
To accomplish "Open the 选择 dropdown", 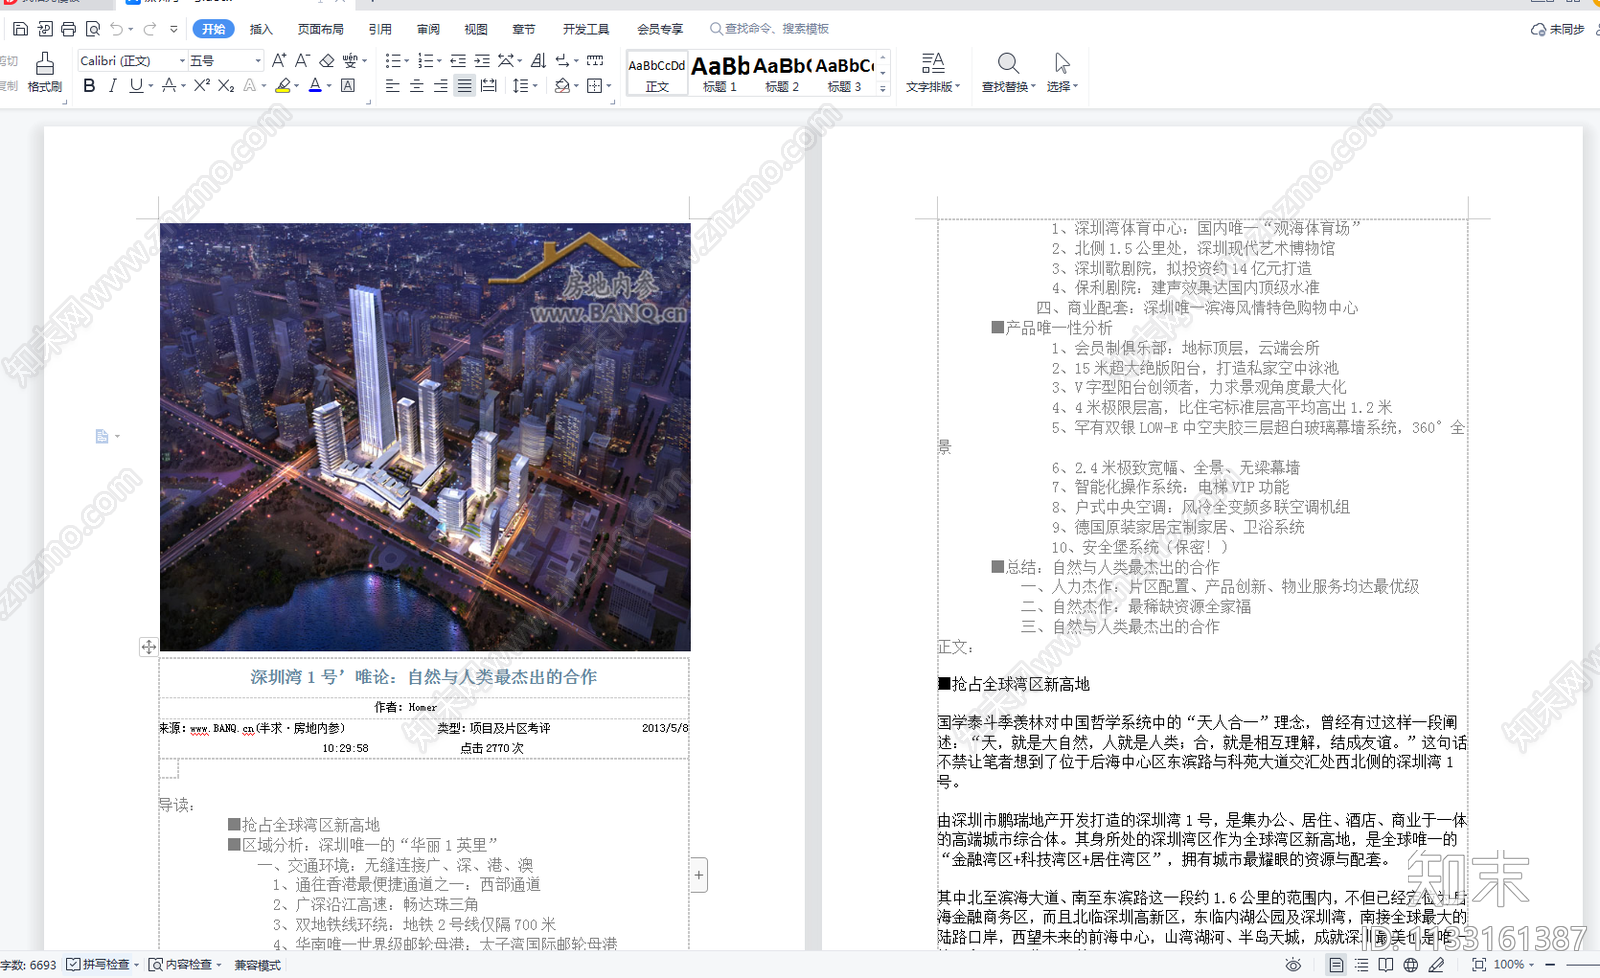I will coord(1062,73).
